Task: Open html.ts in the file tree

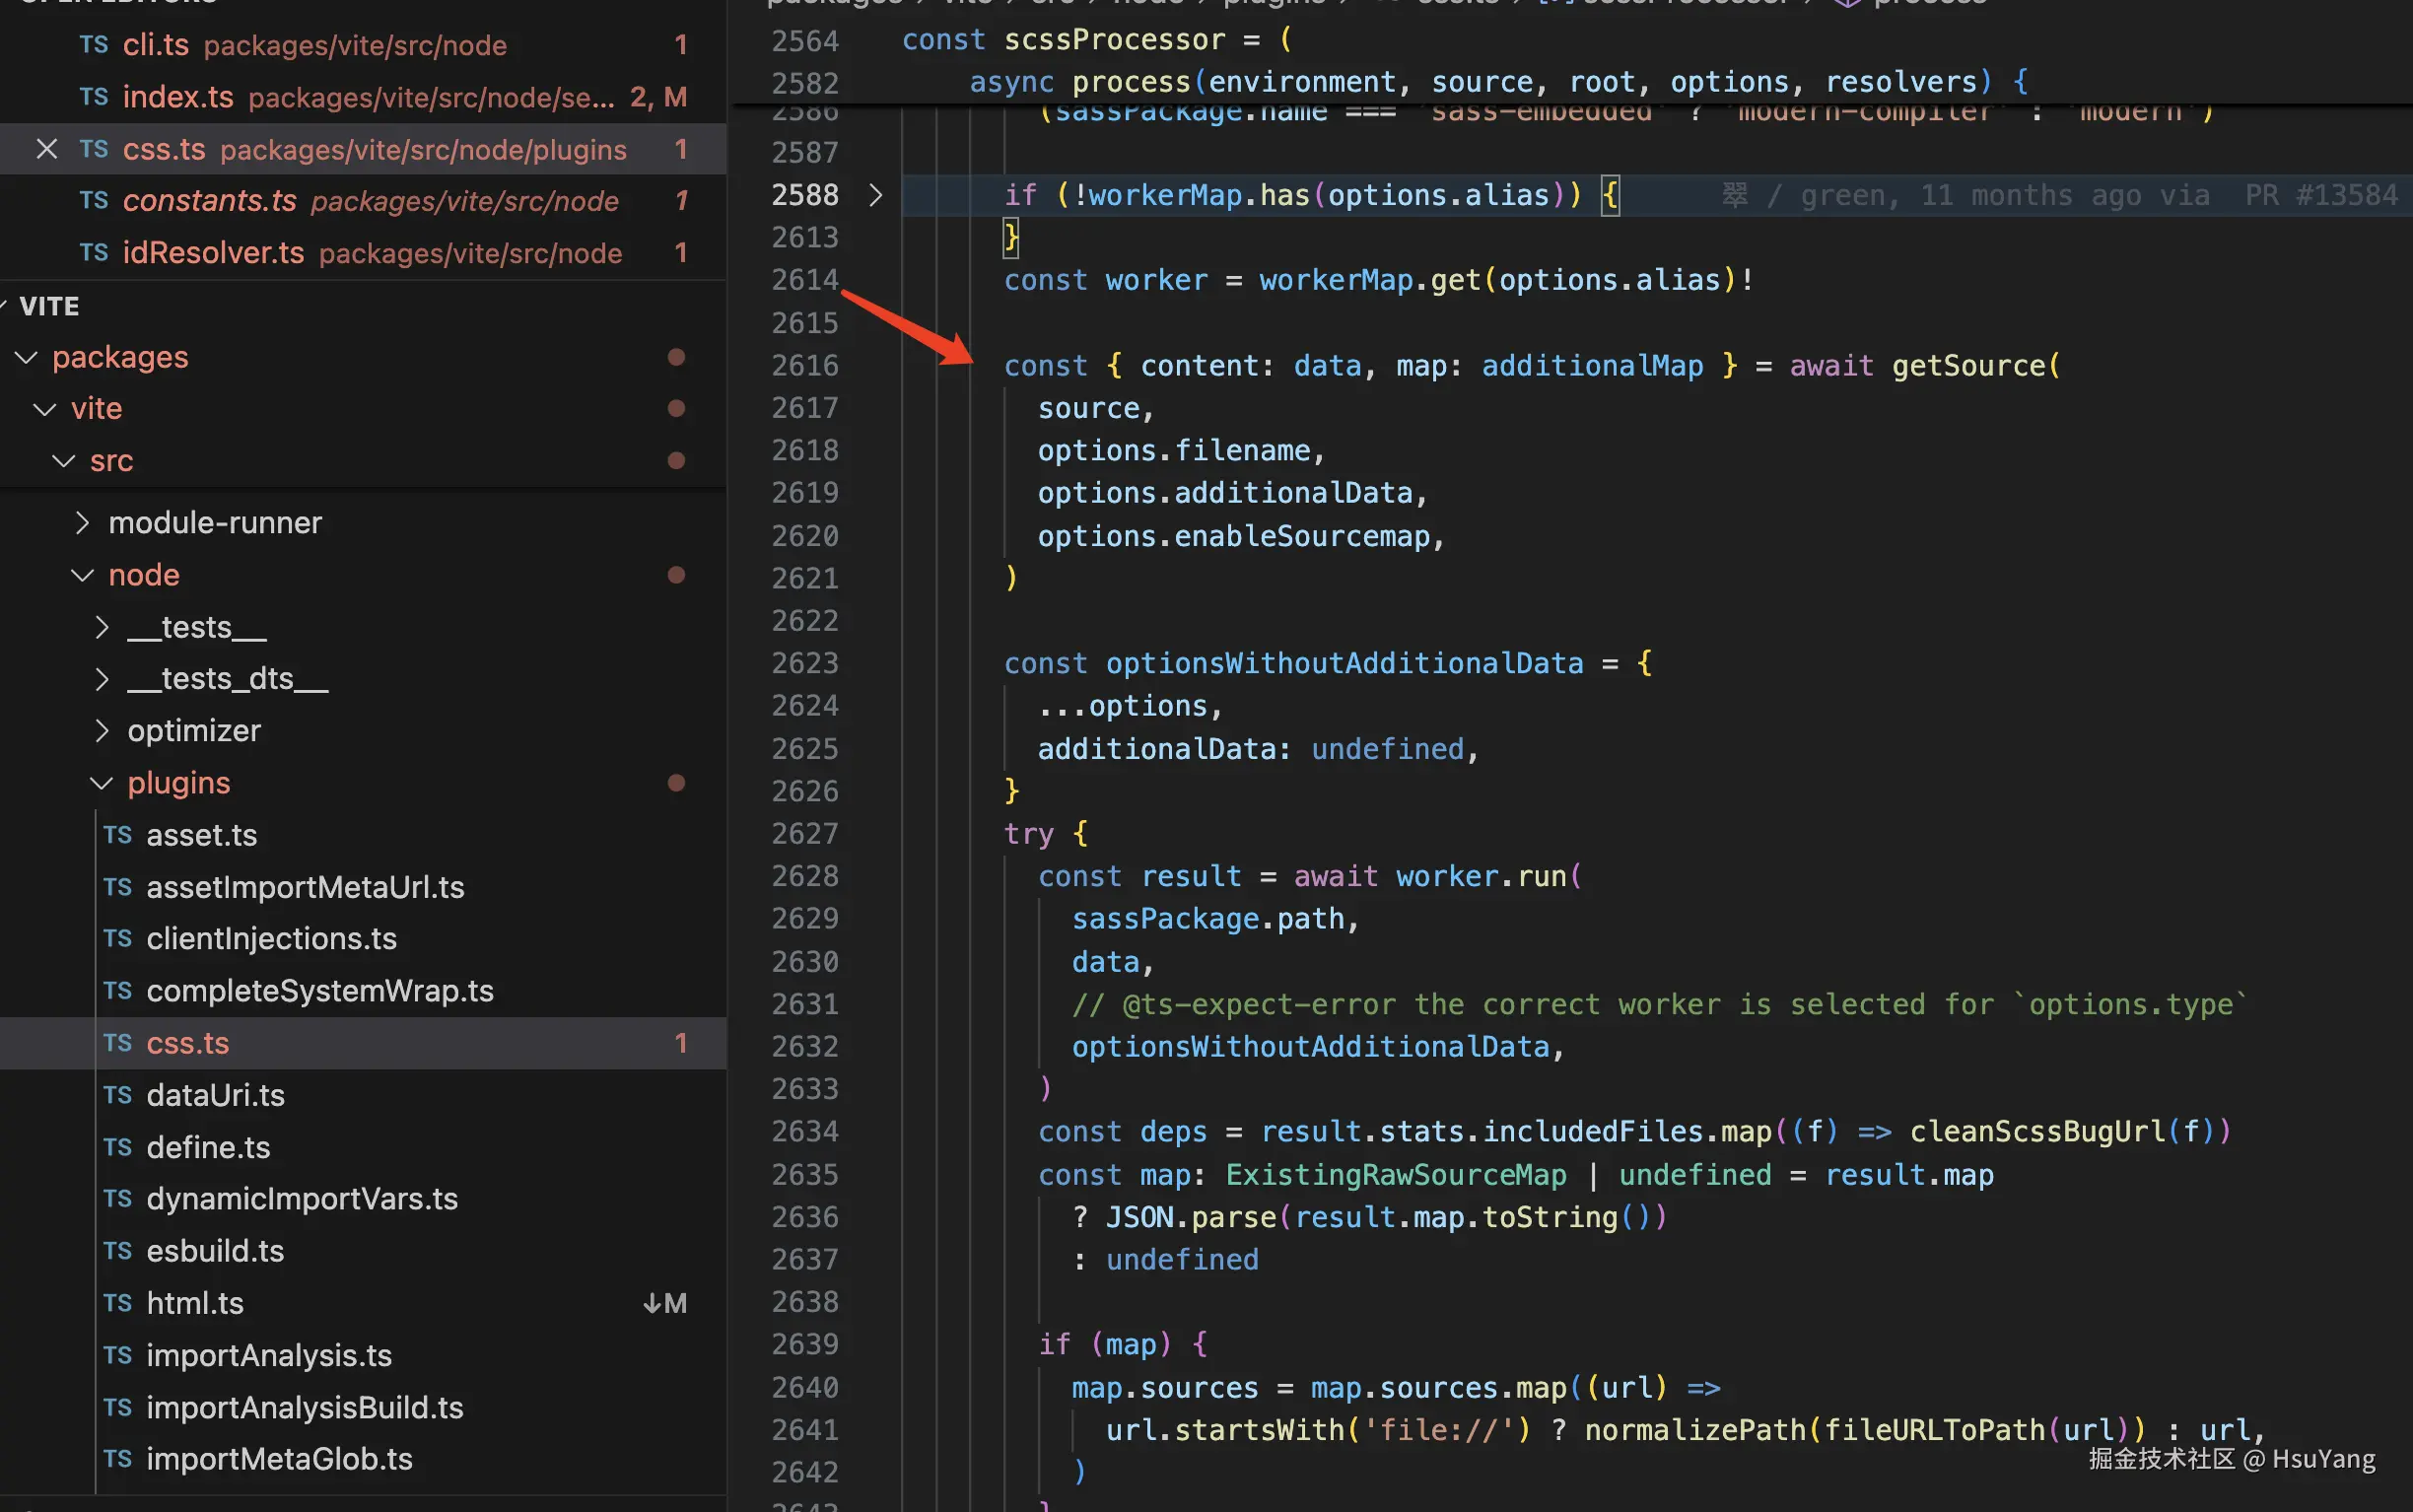Action: (x=195, y=1303)
